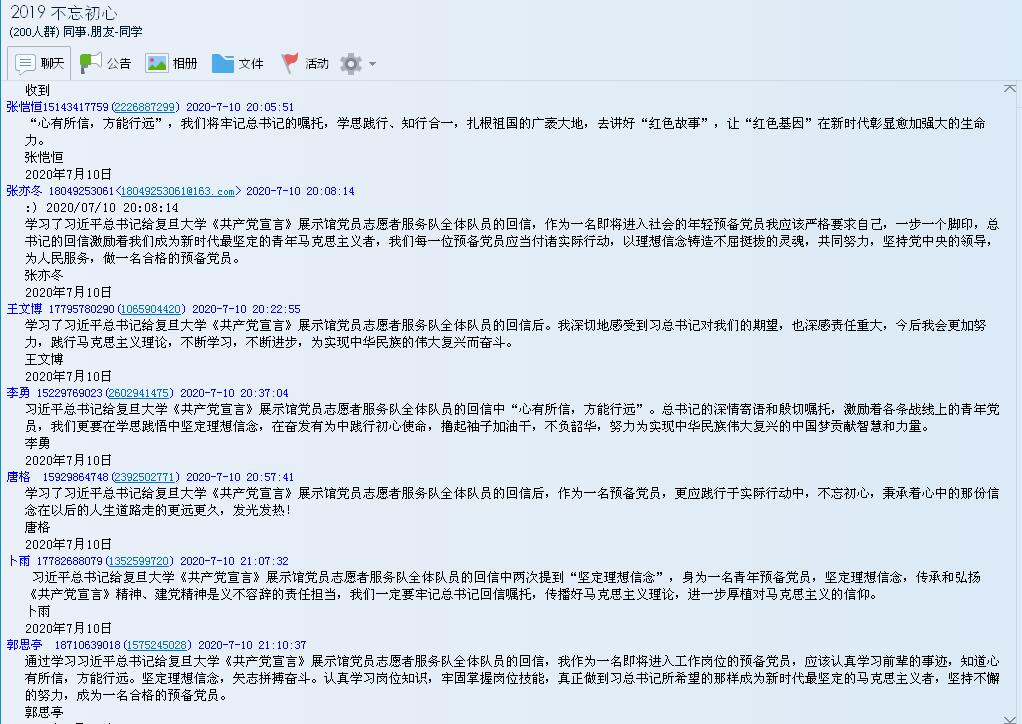1022x724 pixels.
Task: Click the group title 2019 不忘初心
Action: pos(62,13)
